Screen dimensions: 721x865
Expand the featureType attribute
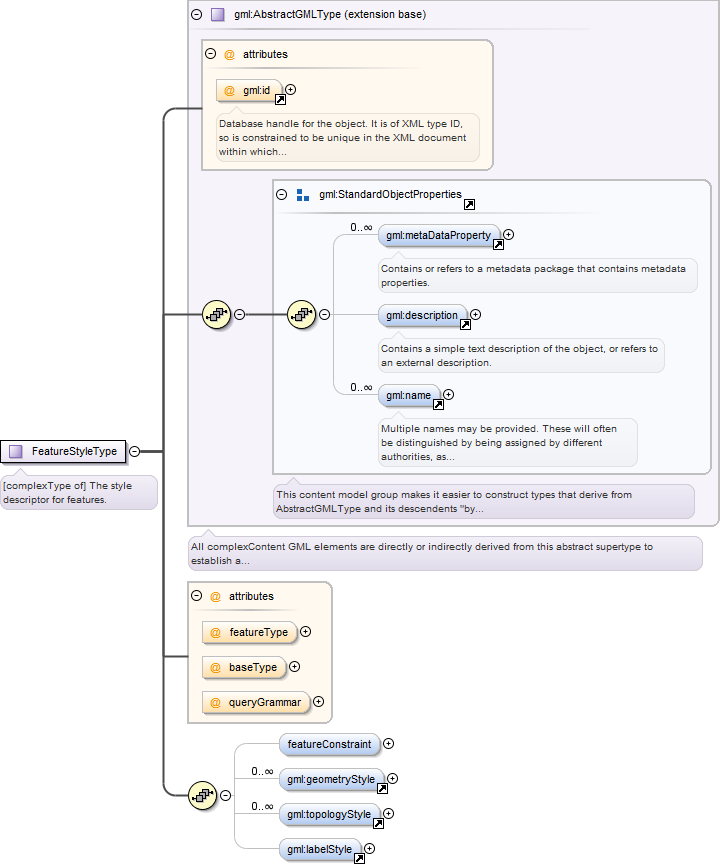point(306,632)
